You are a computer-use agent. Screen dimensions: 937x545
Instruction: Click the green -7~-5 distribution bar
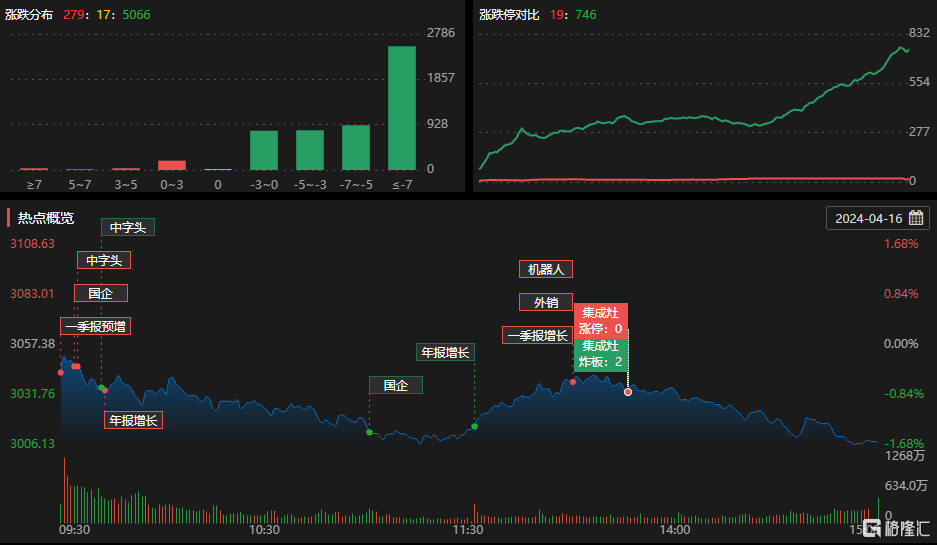(356, 148)
